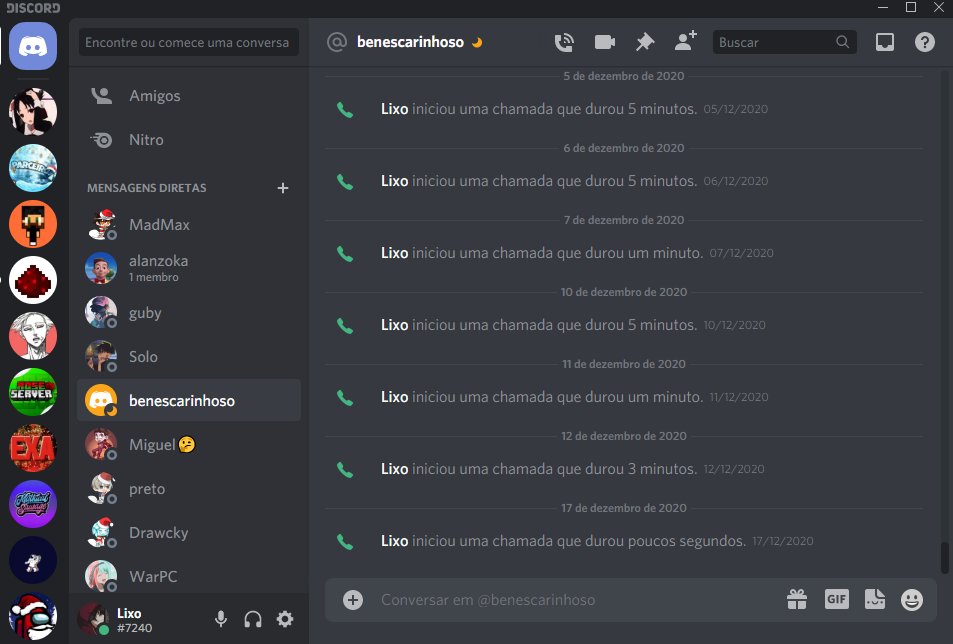Viewport: 953px width, 644px height.
Task: Open the redstone dust server icon
Action: [x=33, y=280]
